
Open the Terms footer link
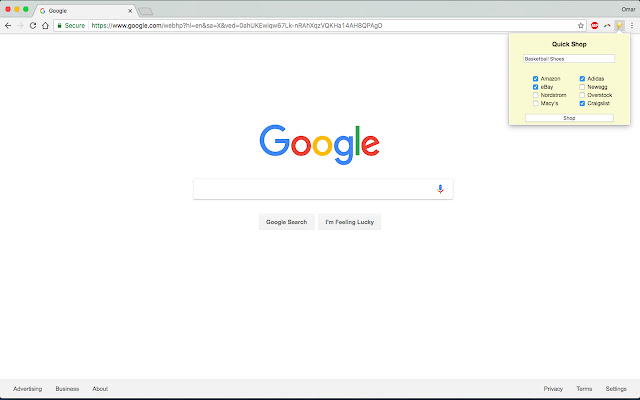(x=584, y=389)
